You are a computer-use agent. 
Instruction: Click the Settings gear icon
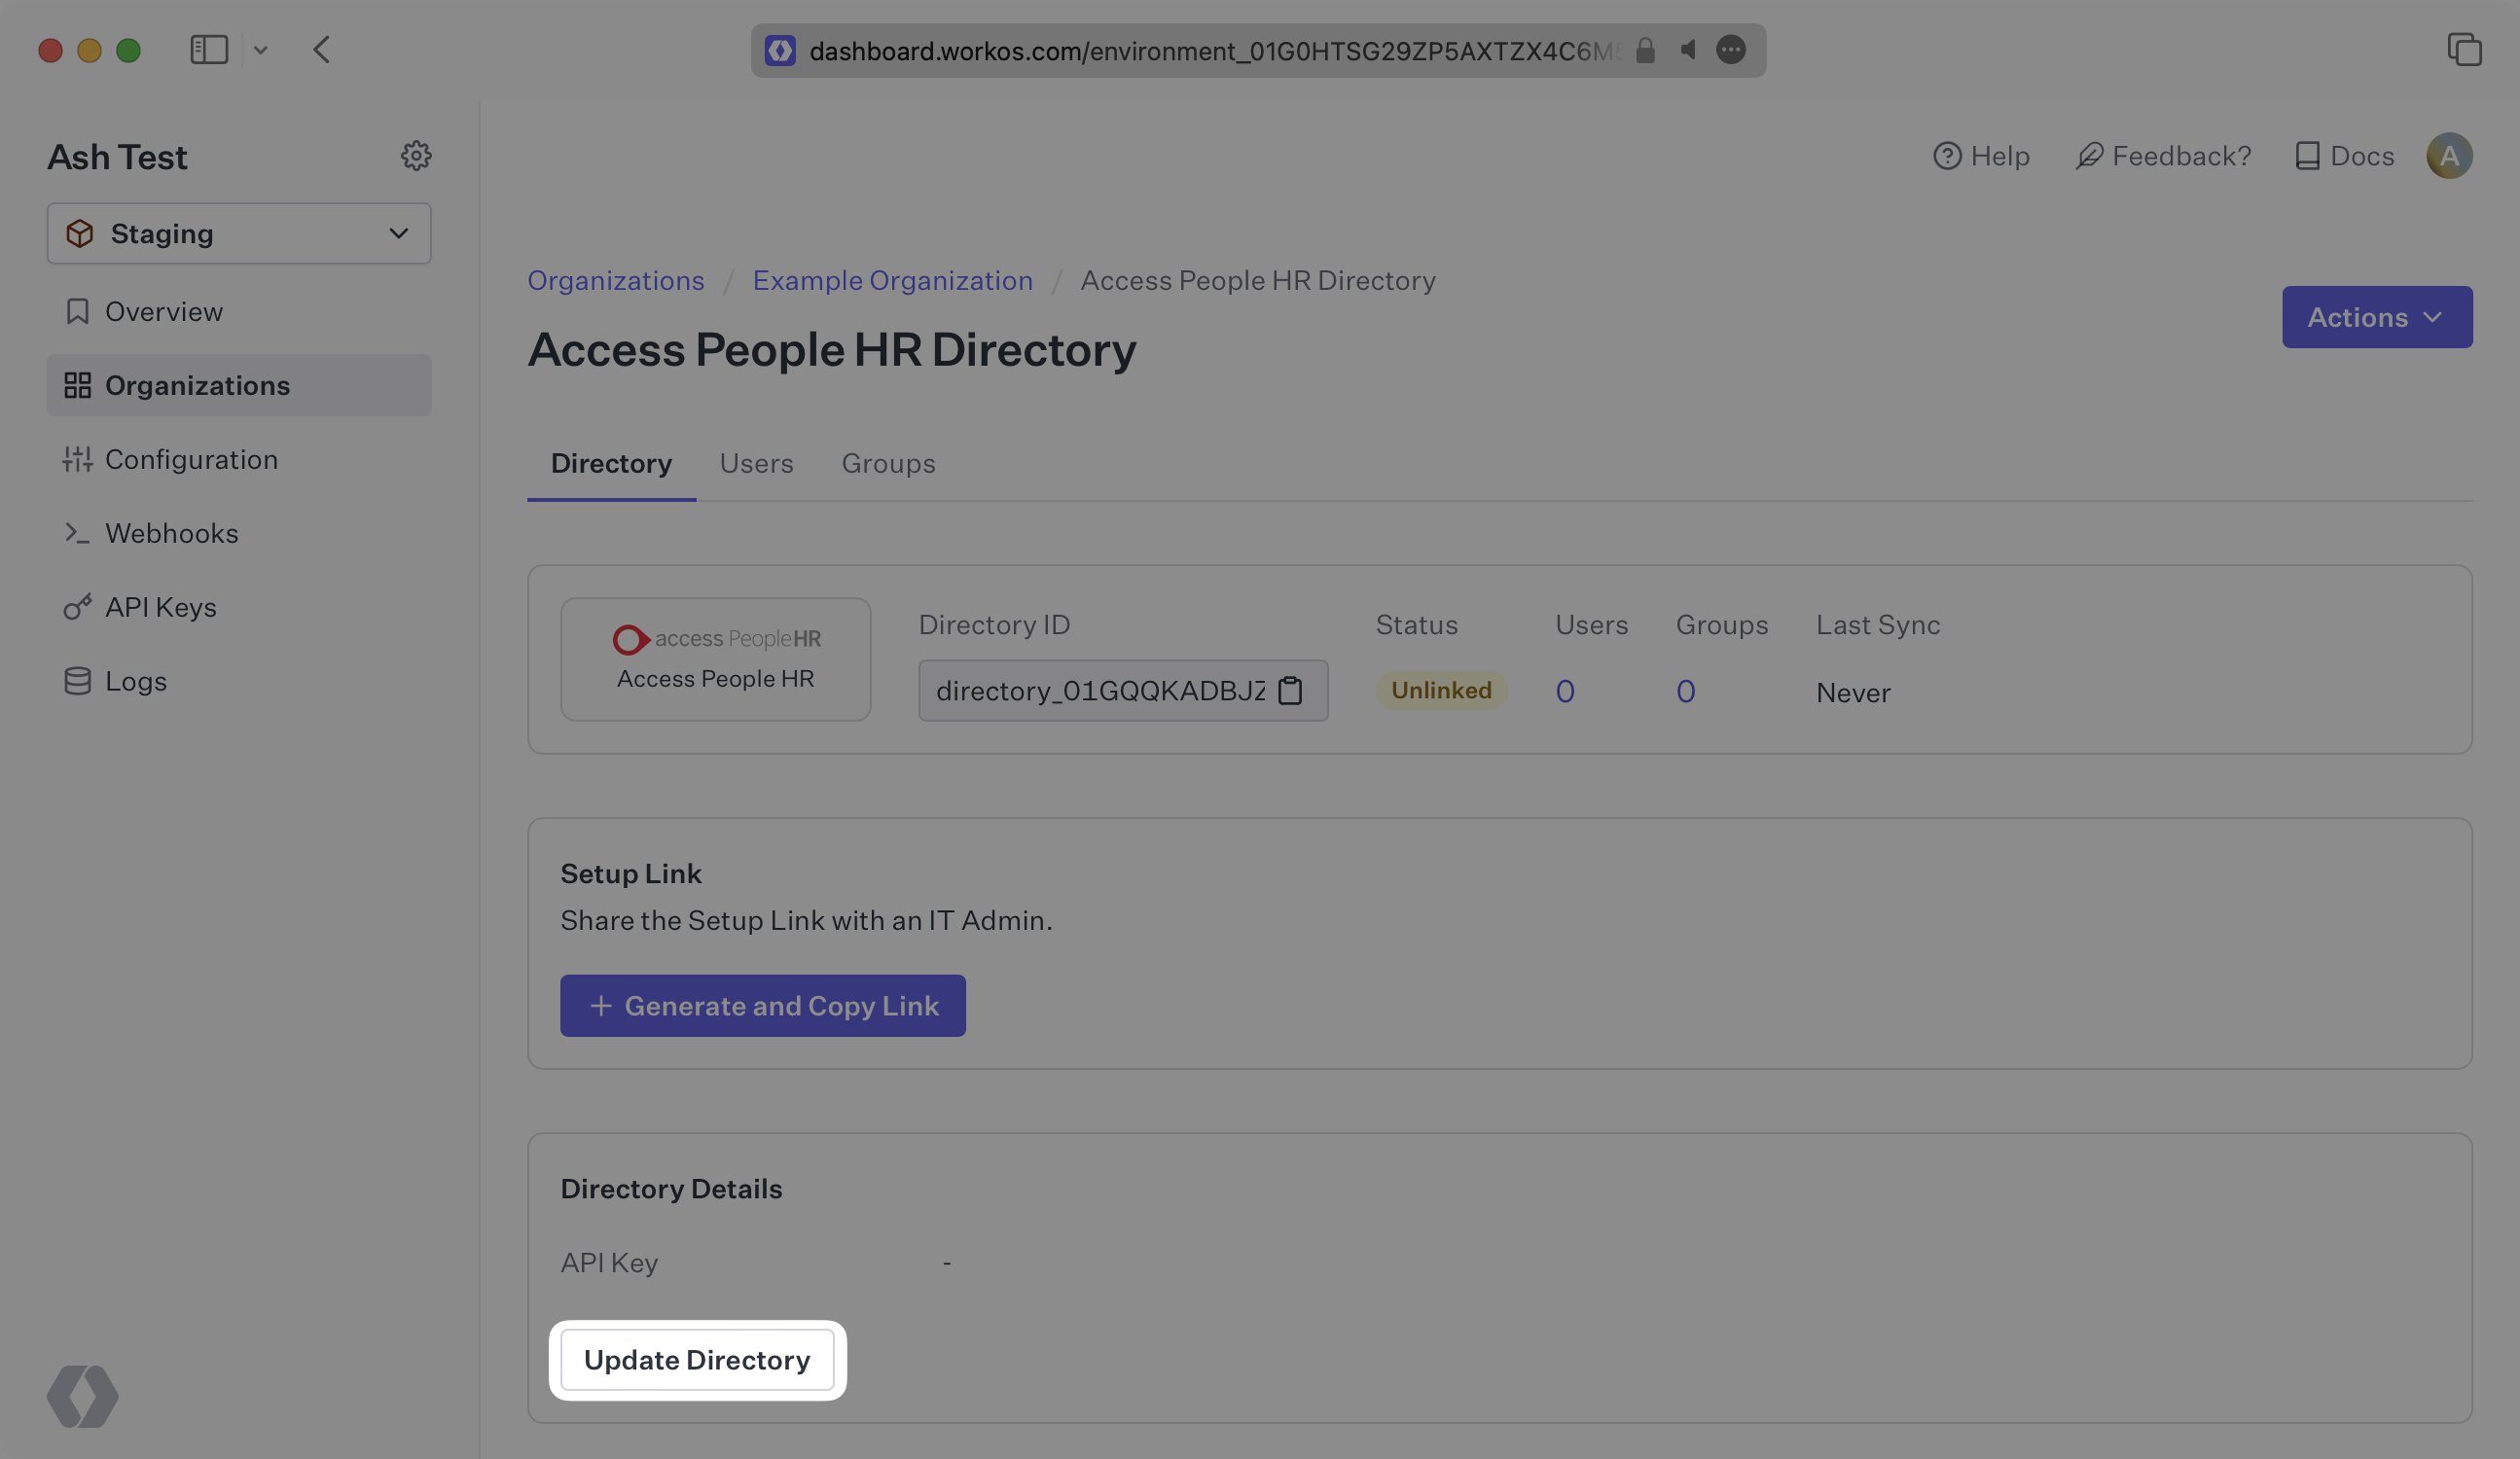(415, 155)
